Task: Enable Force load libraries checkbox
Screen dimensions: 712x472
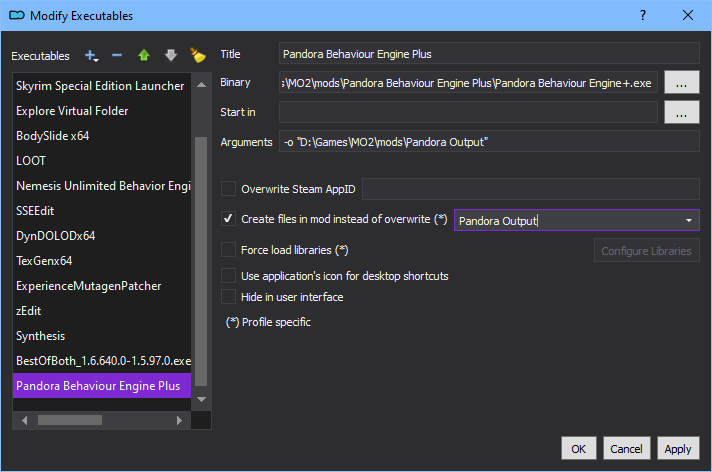Action: [228, 249]
